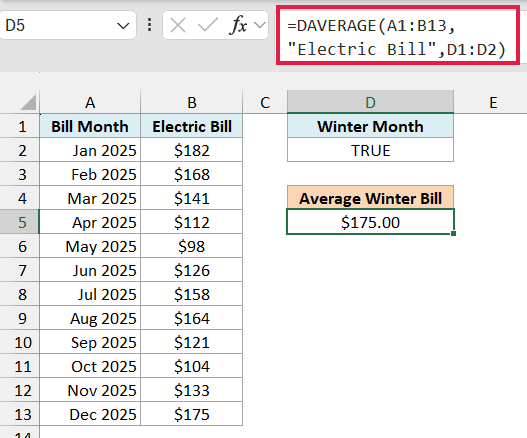Select column B header
527x438 pixels.
tap(192, 102)
